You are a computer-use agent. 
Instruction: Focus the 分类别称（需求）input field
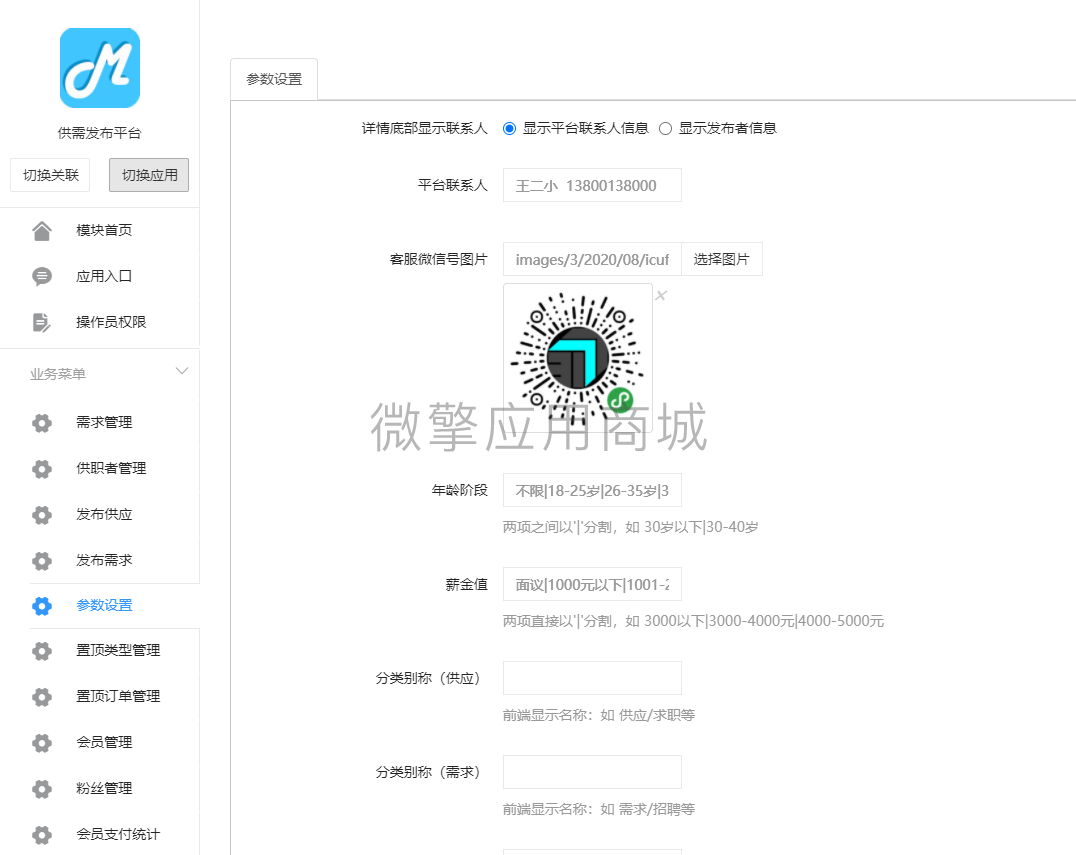click(x=592, y=773)
